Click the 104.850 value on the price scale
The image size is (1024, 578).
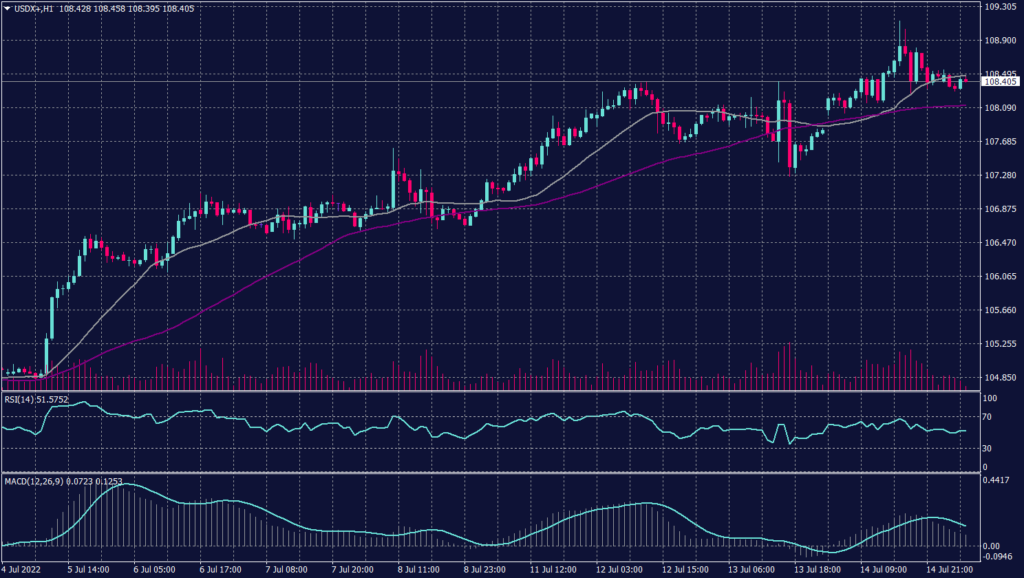1000,378
